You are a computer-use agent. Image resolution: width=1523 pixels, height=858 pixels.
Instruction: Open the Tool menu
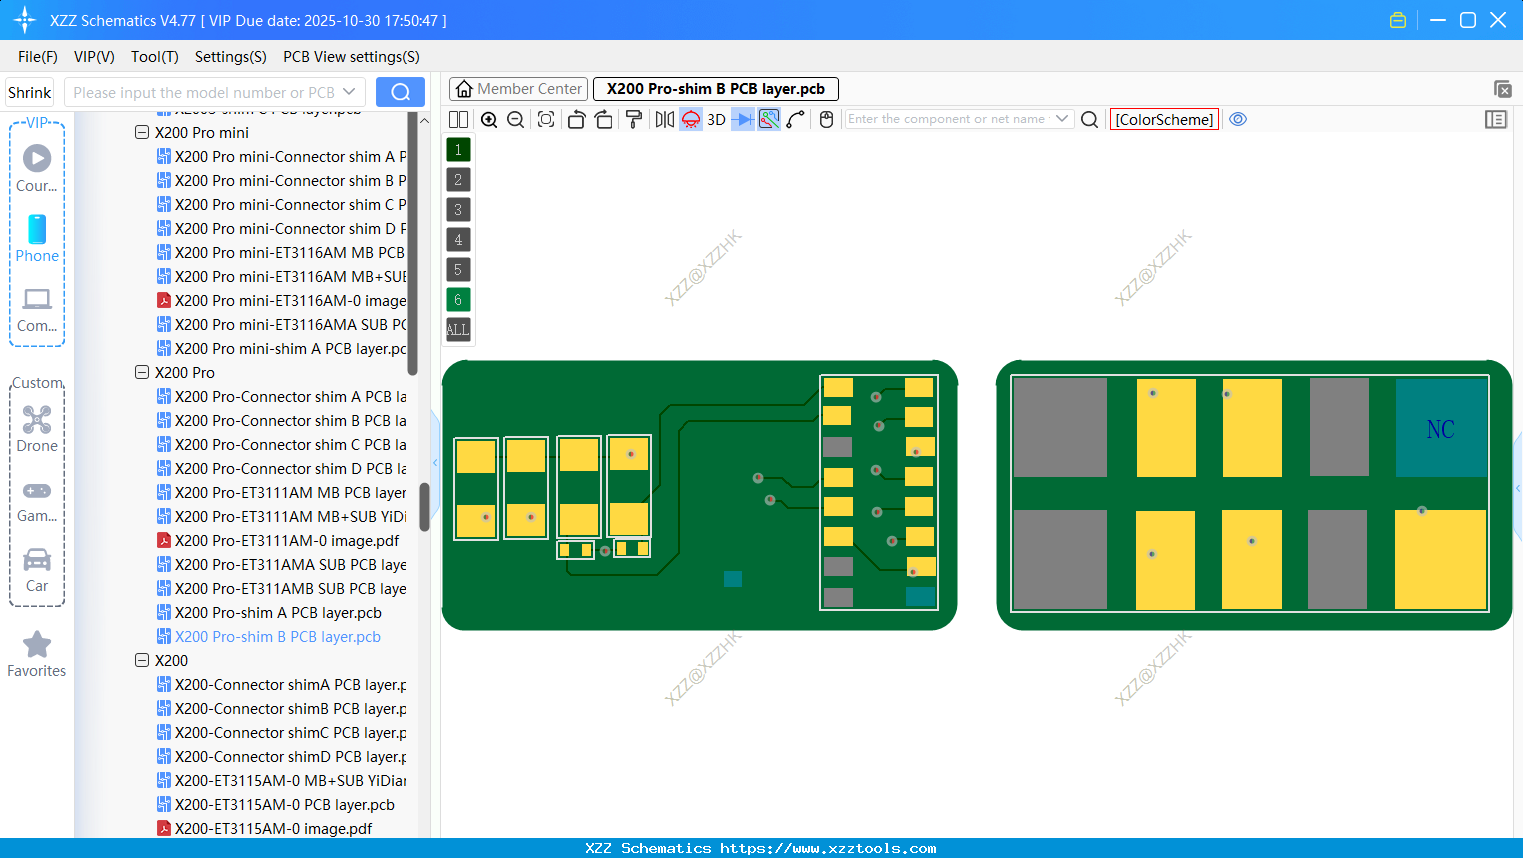[154, 57]
